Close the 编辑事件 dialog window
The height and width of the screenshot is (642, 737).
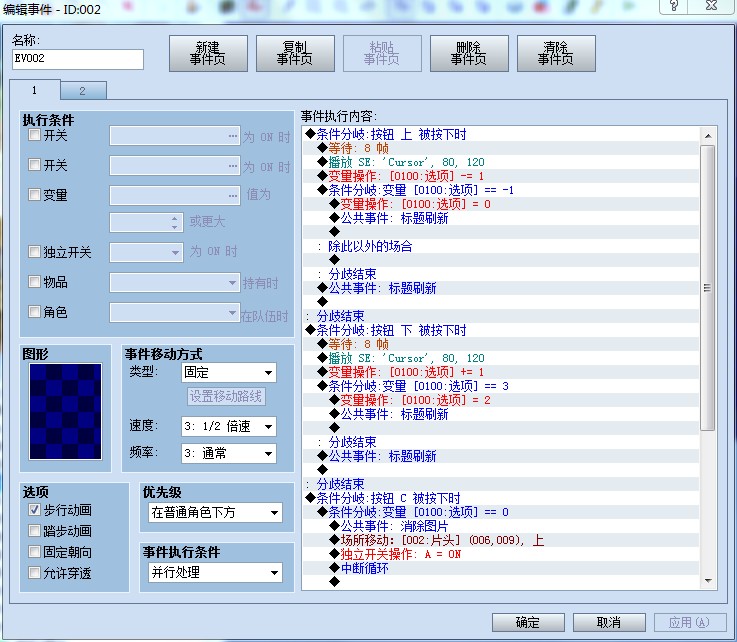click(712, 6)
